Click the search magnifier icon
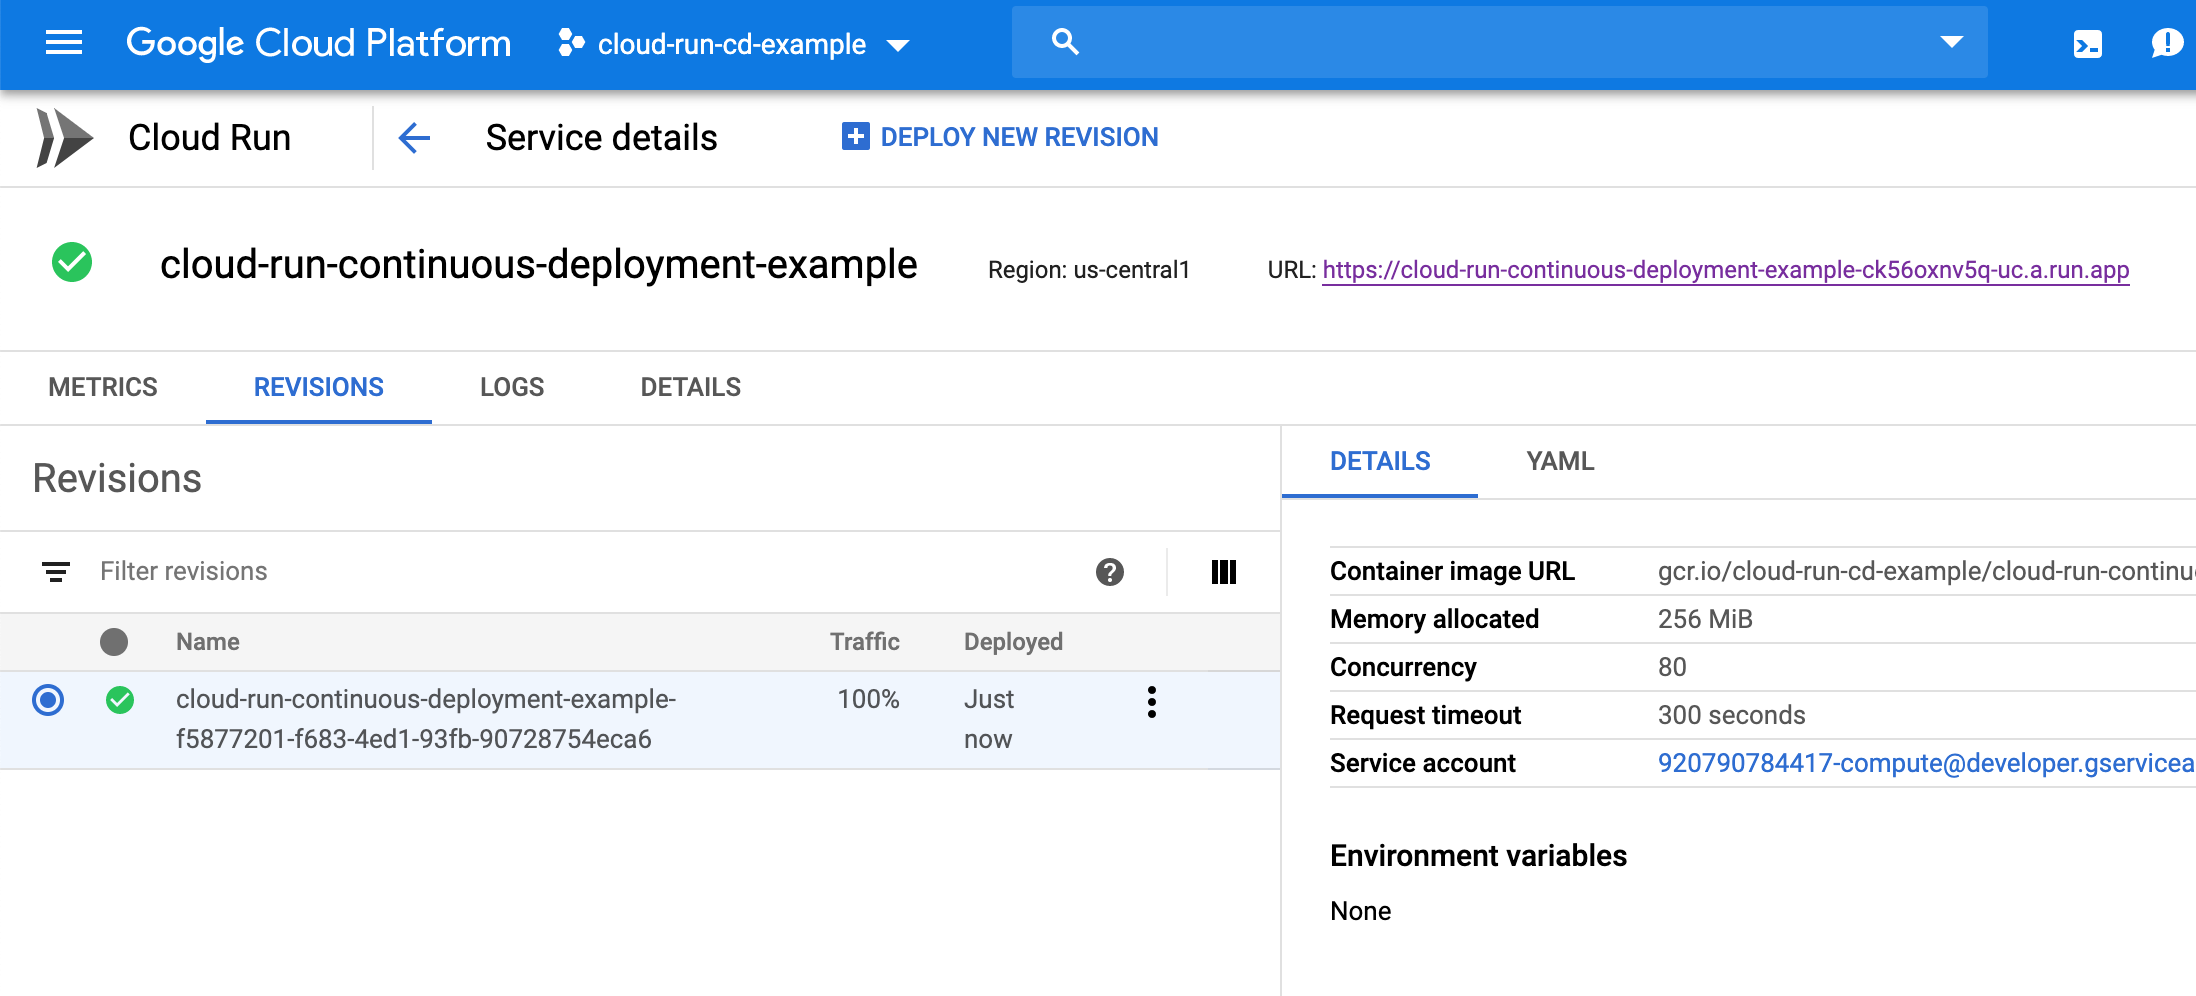Screen dimensions: 2196x996 (1065, 42)
